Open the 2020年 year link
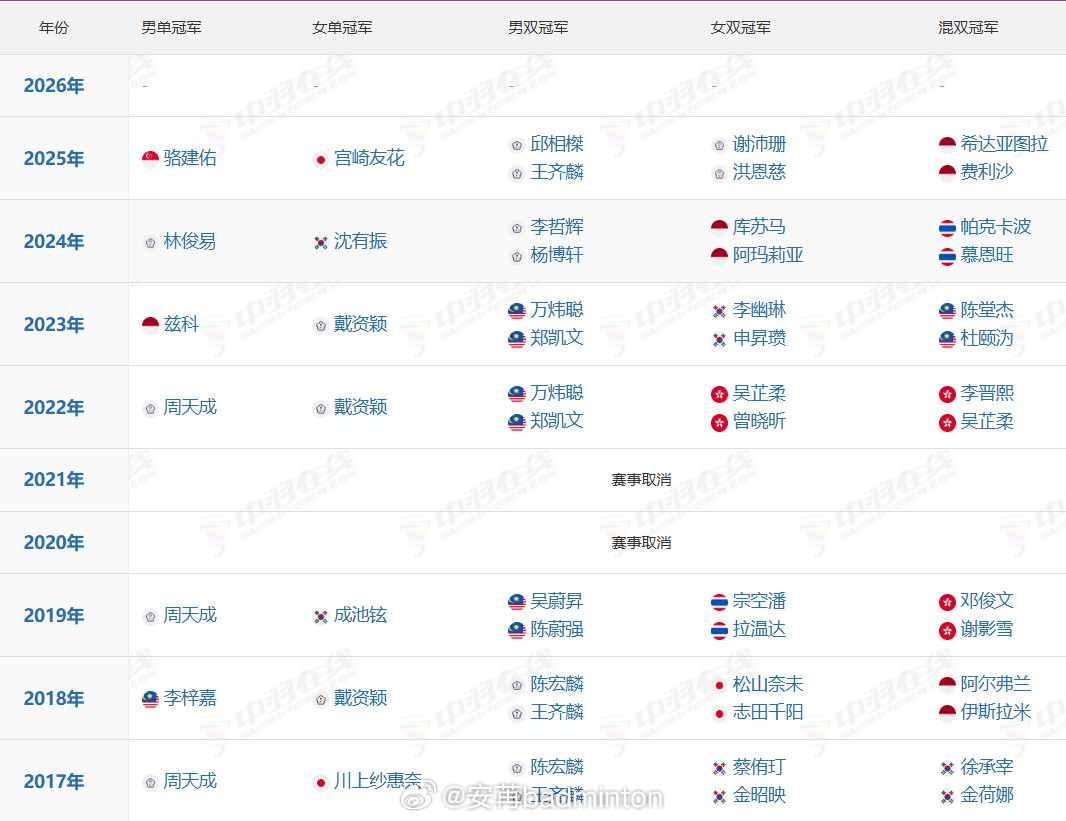Viewport: 1066px width, 821px height. 54,542
